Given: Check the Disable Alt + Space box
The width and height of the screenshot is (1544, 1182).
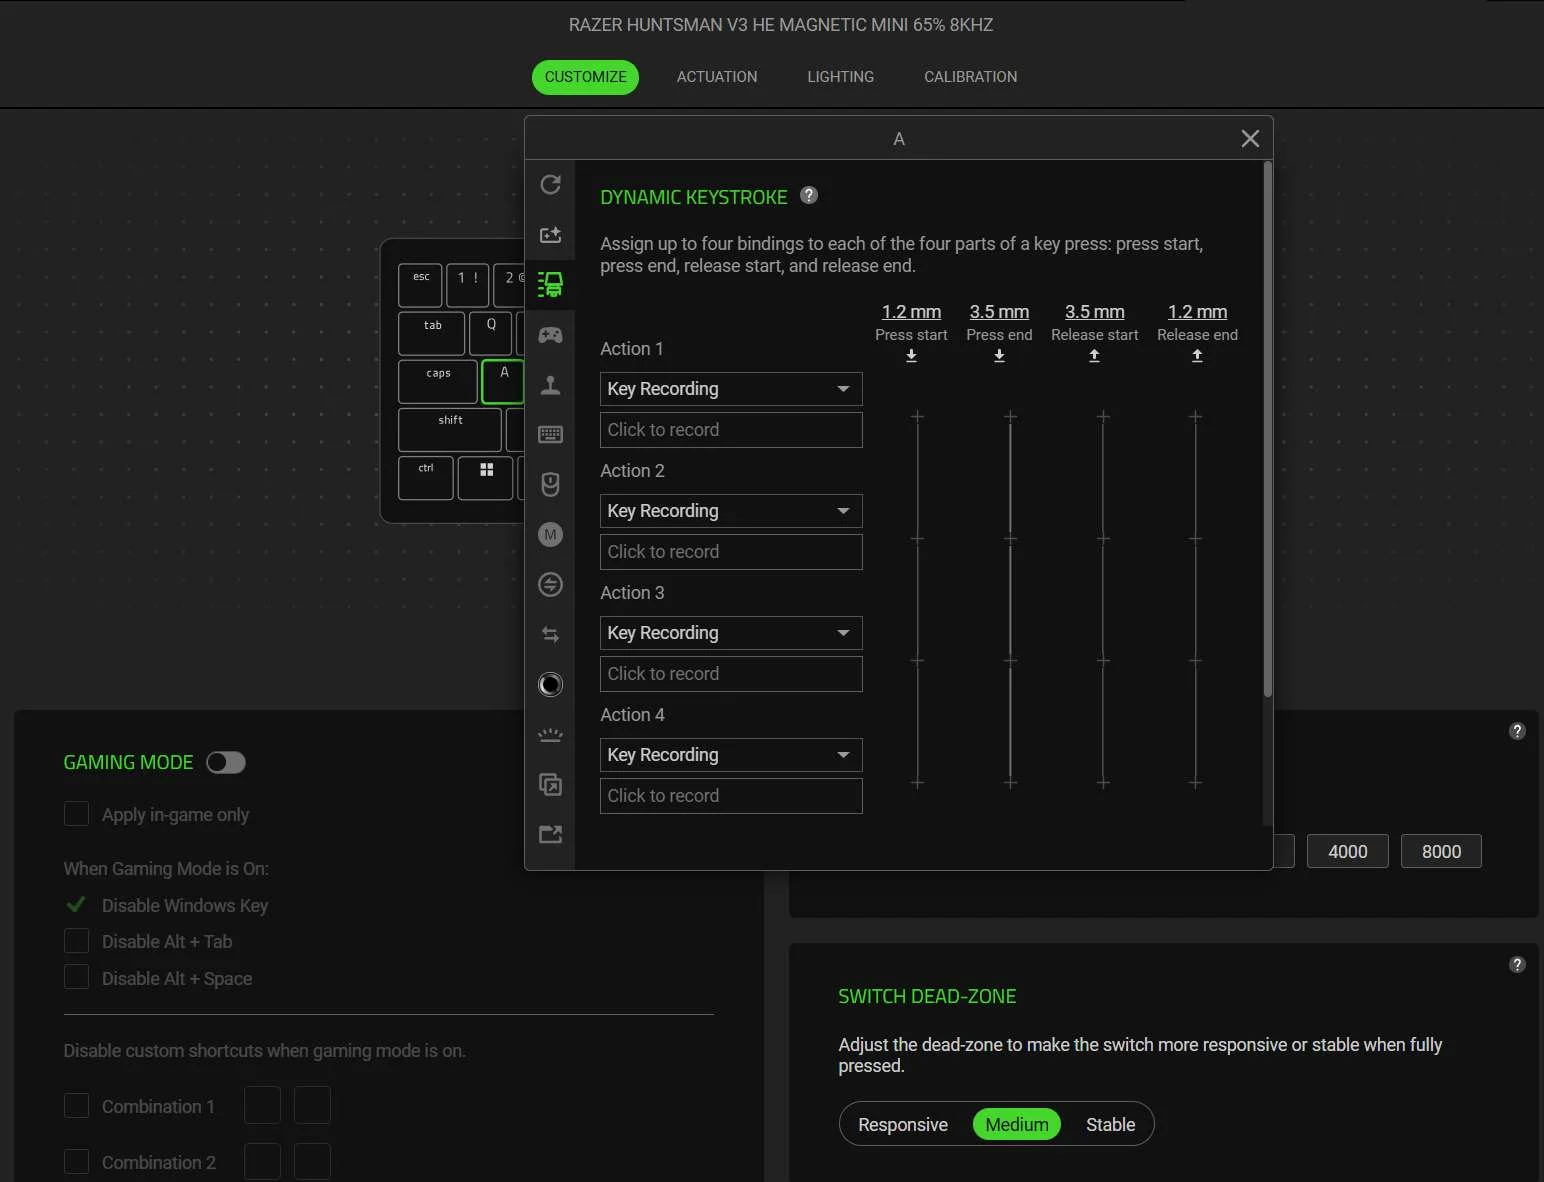Looking at the screenshot, I should (76, 977).
